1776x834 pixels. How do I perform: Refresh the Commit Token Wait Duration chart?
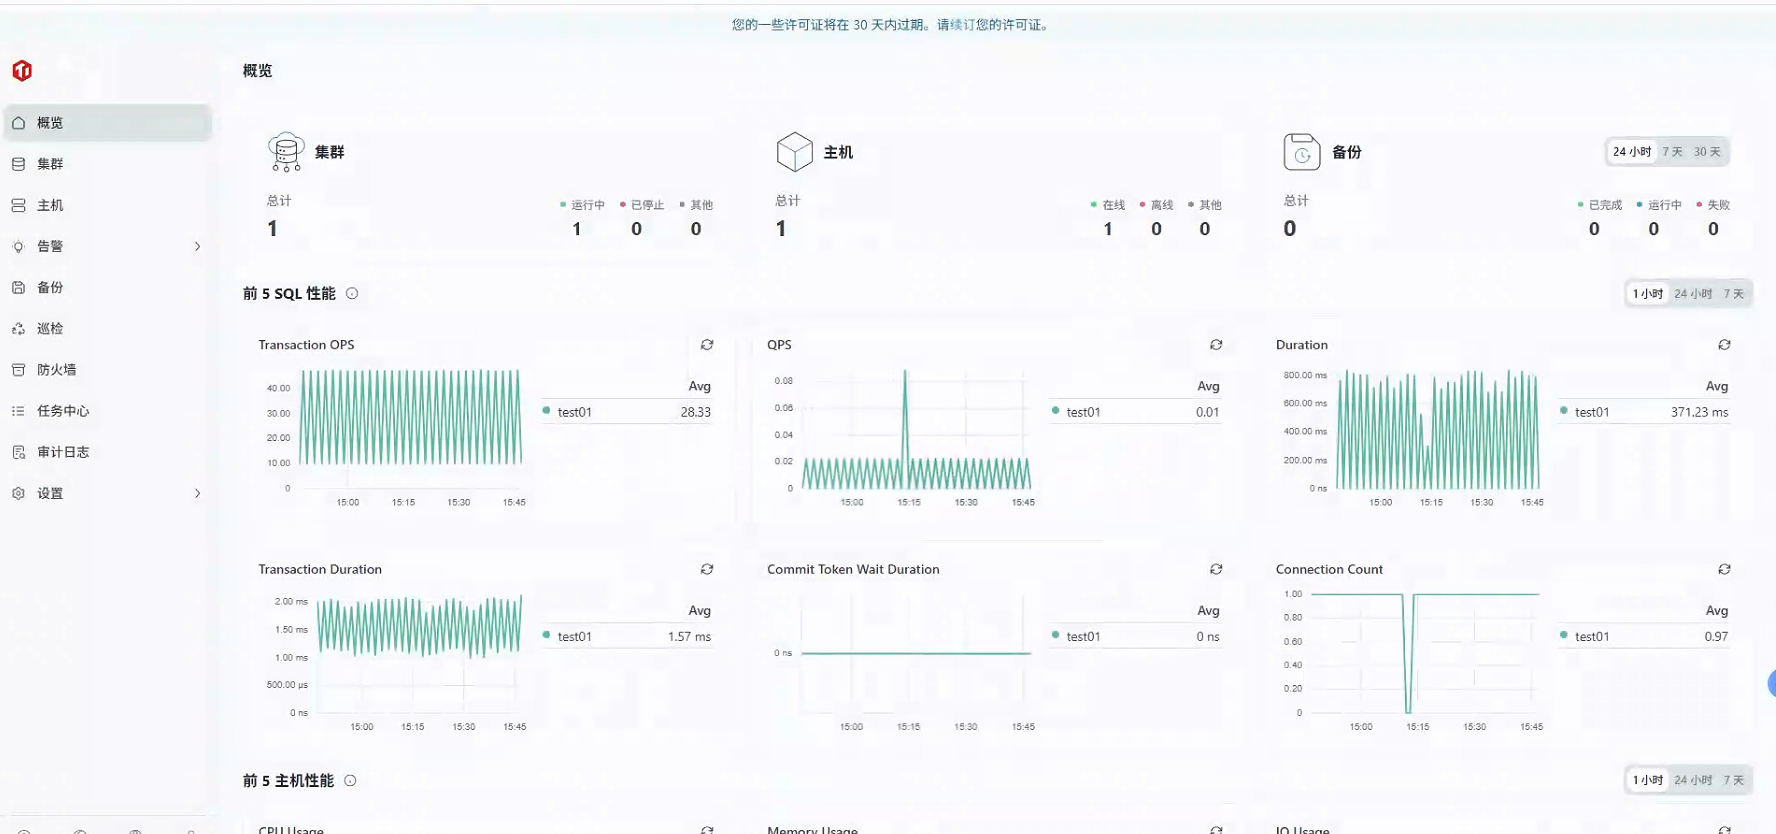[x=1216, y=569]
